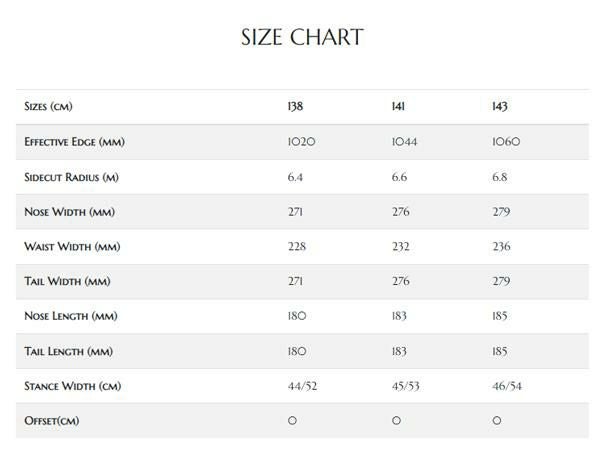
Task: Select the 6.6 sidecut radius value
Action: click(400, 177)
